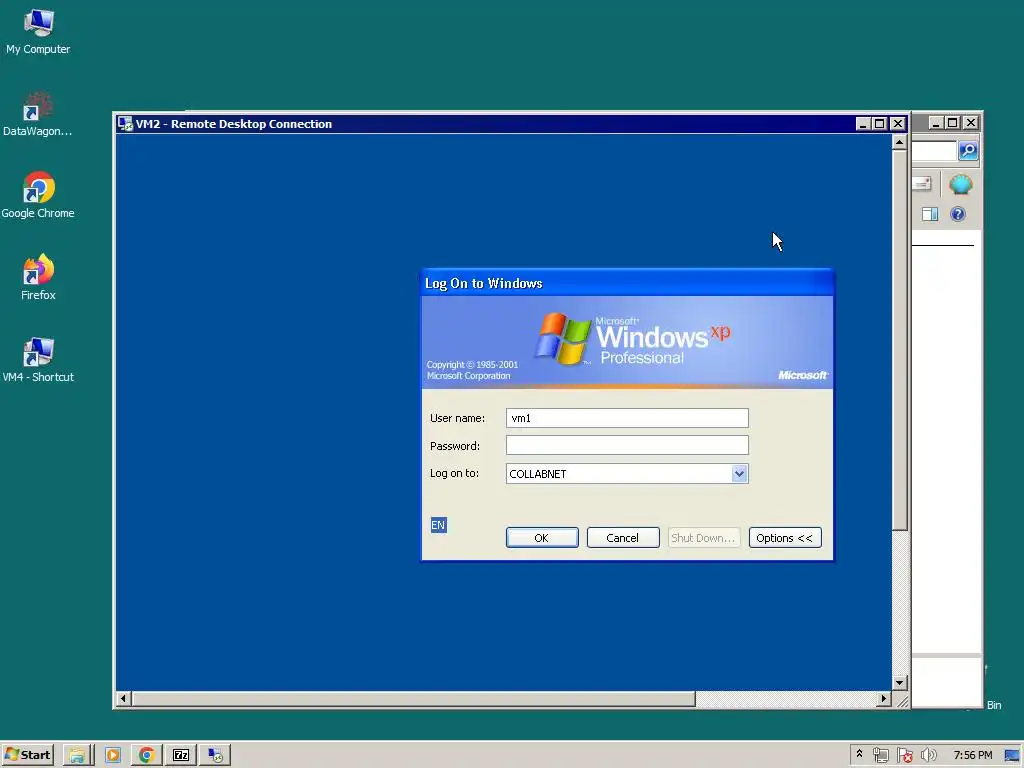This screenshot has width=1024, height=768.
Task: Open Chrome from the taskbar
Action: click(x=146, y=755)
